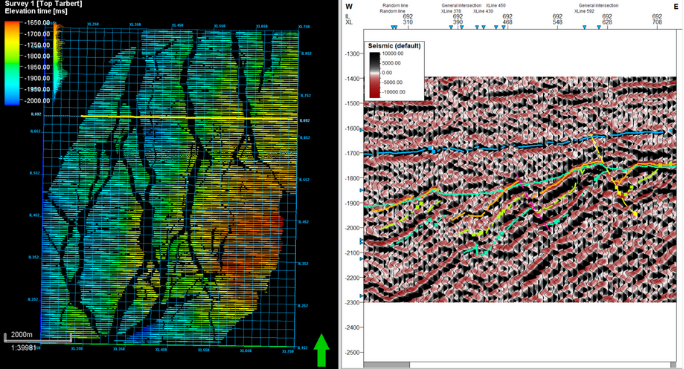Click the 'Survey 1 [Top Tarbert]' title text
Viewport: 684px width, 369px height.
[43, 4]
